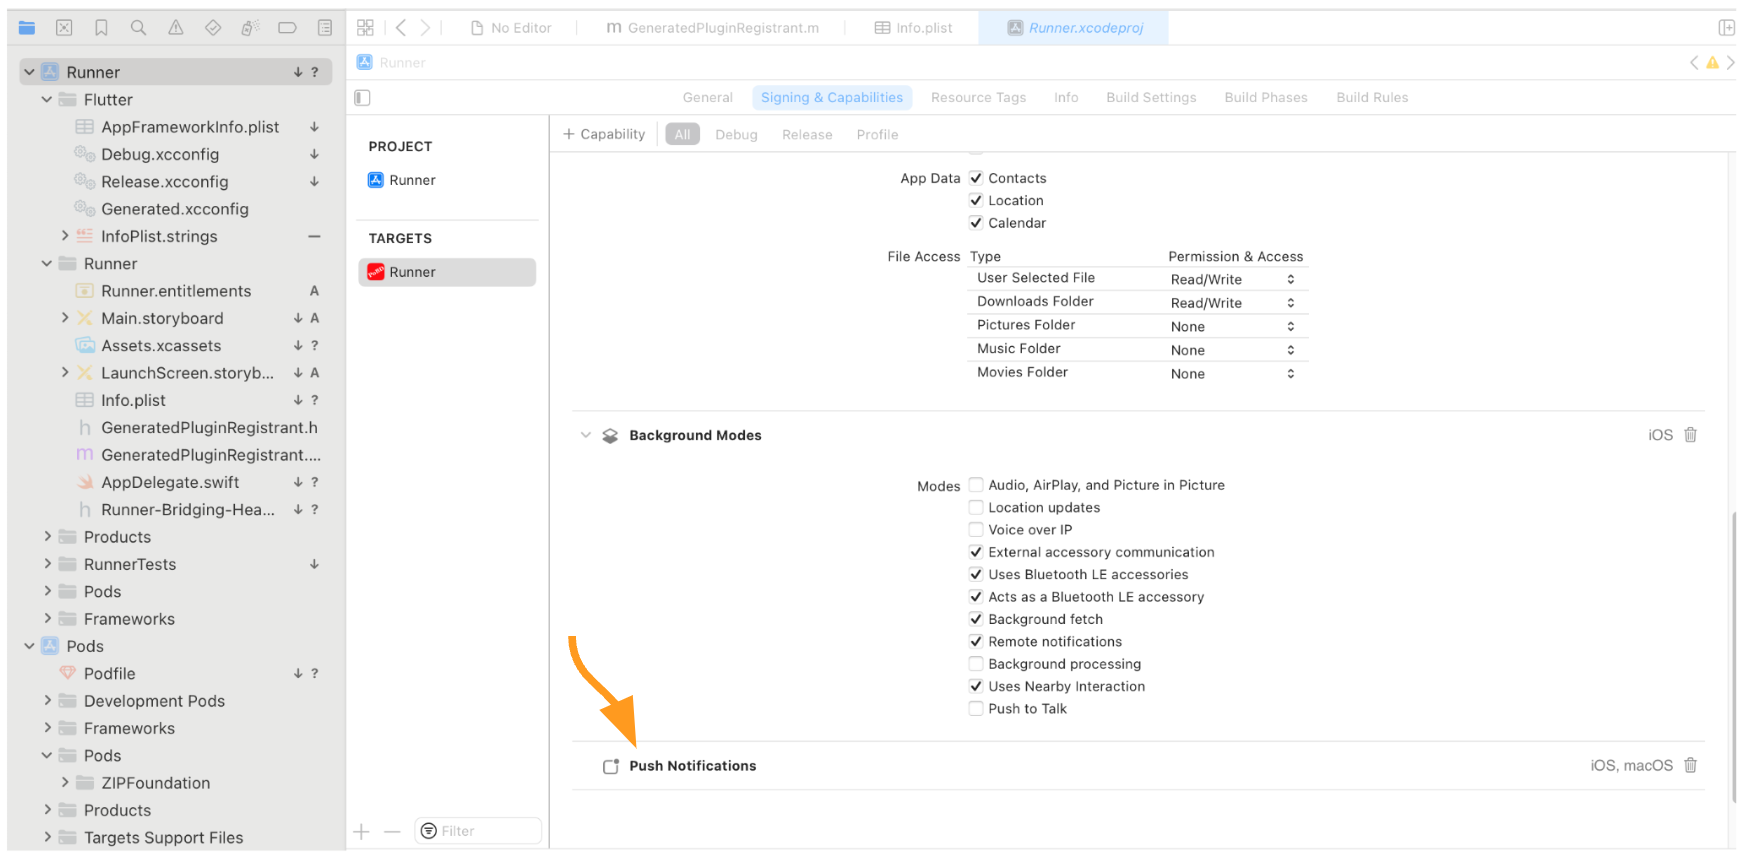Click the Runner breadcrumb icon
This screenshot has height=862, width=1748.
pos(365,62)
